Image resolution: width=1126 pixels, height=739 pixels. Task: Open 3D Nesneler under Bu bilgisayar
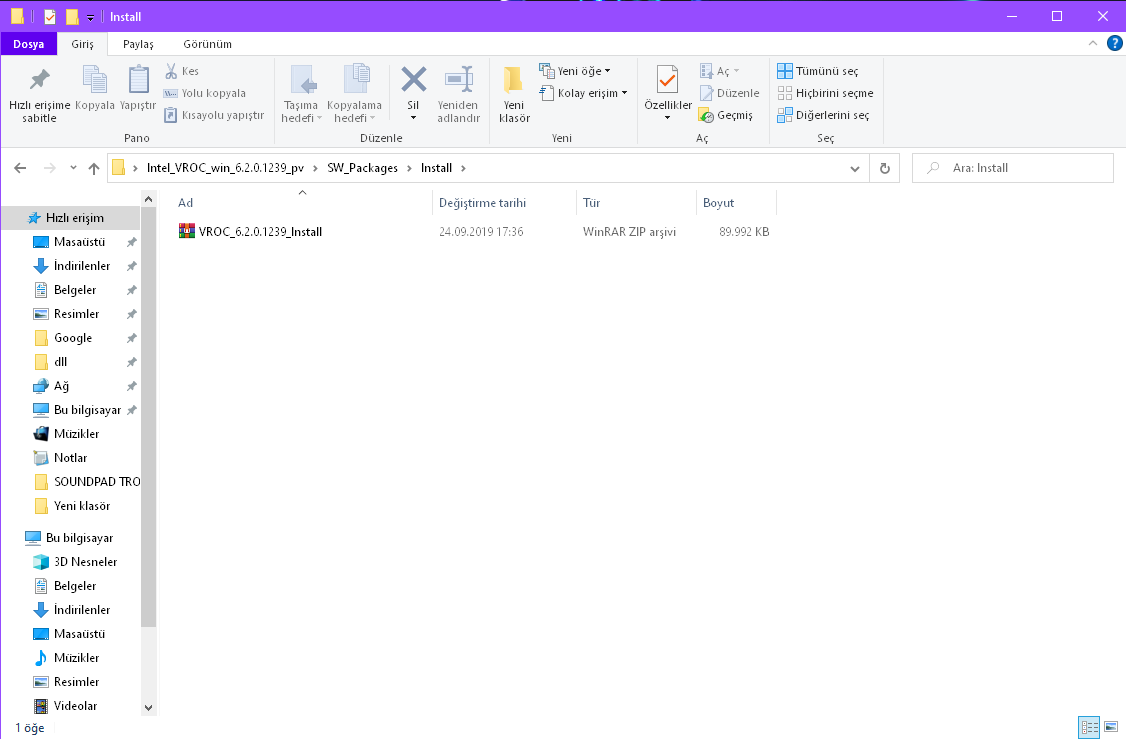(85, 562)
